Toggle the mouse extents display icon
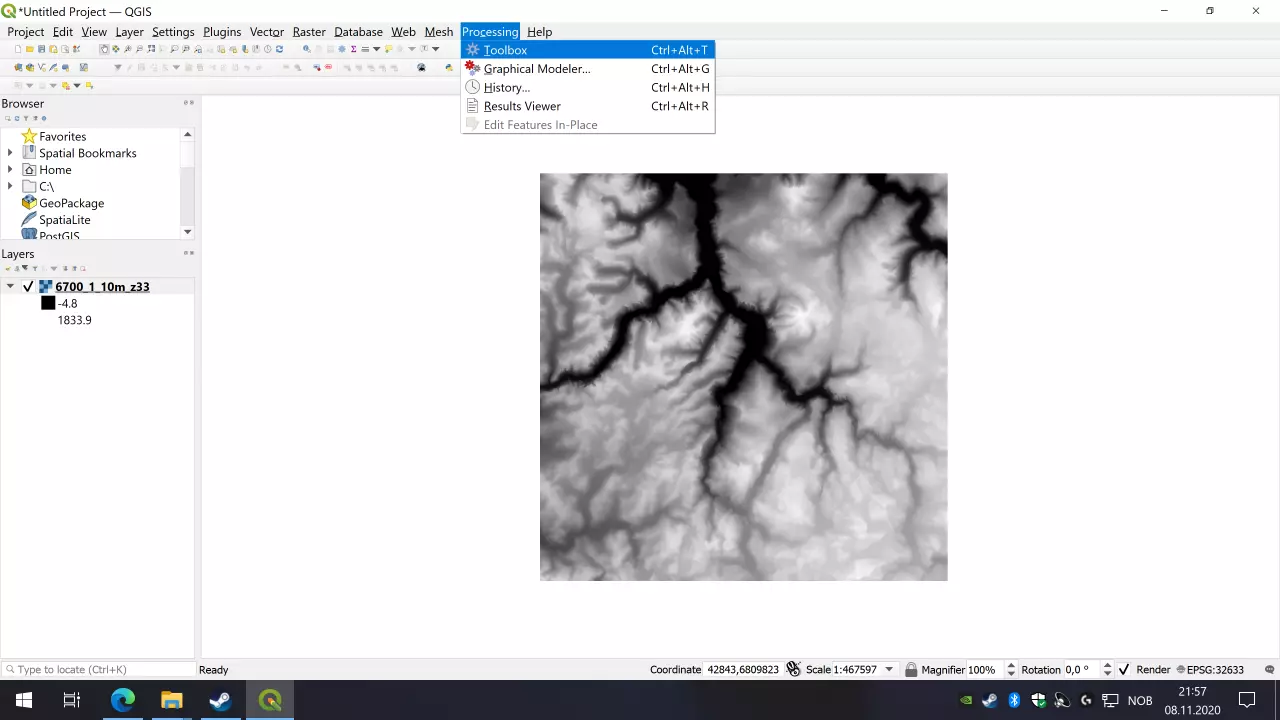 (793, 669)
